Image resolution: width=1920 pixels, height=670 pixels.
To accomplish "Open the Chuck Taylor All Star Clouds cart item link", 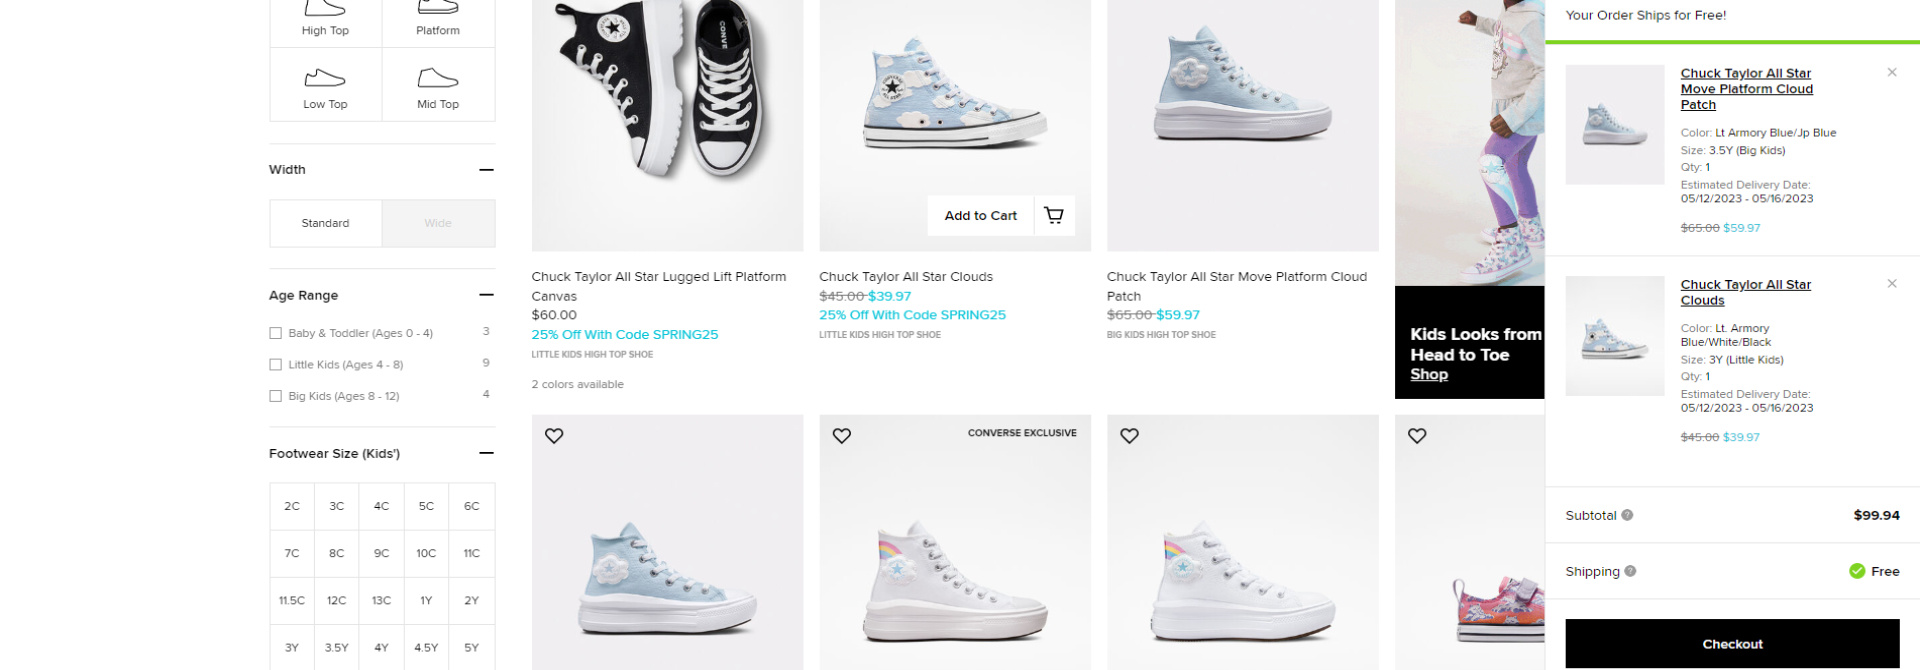I will 1745,292.
